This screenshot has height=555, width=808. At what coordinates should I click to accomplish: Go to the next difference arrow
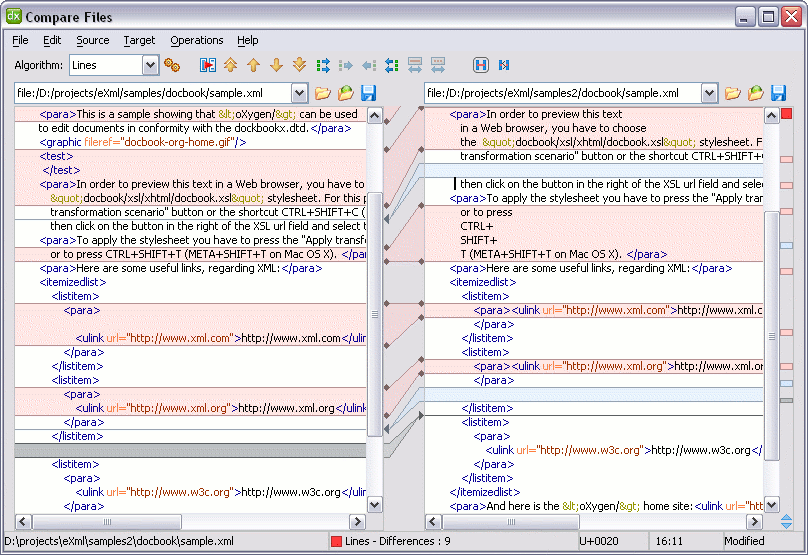tap(276, 65)
